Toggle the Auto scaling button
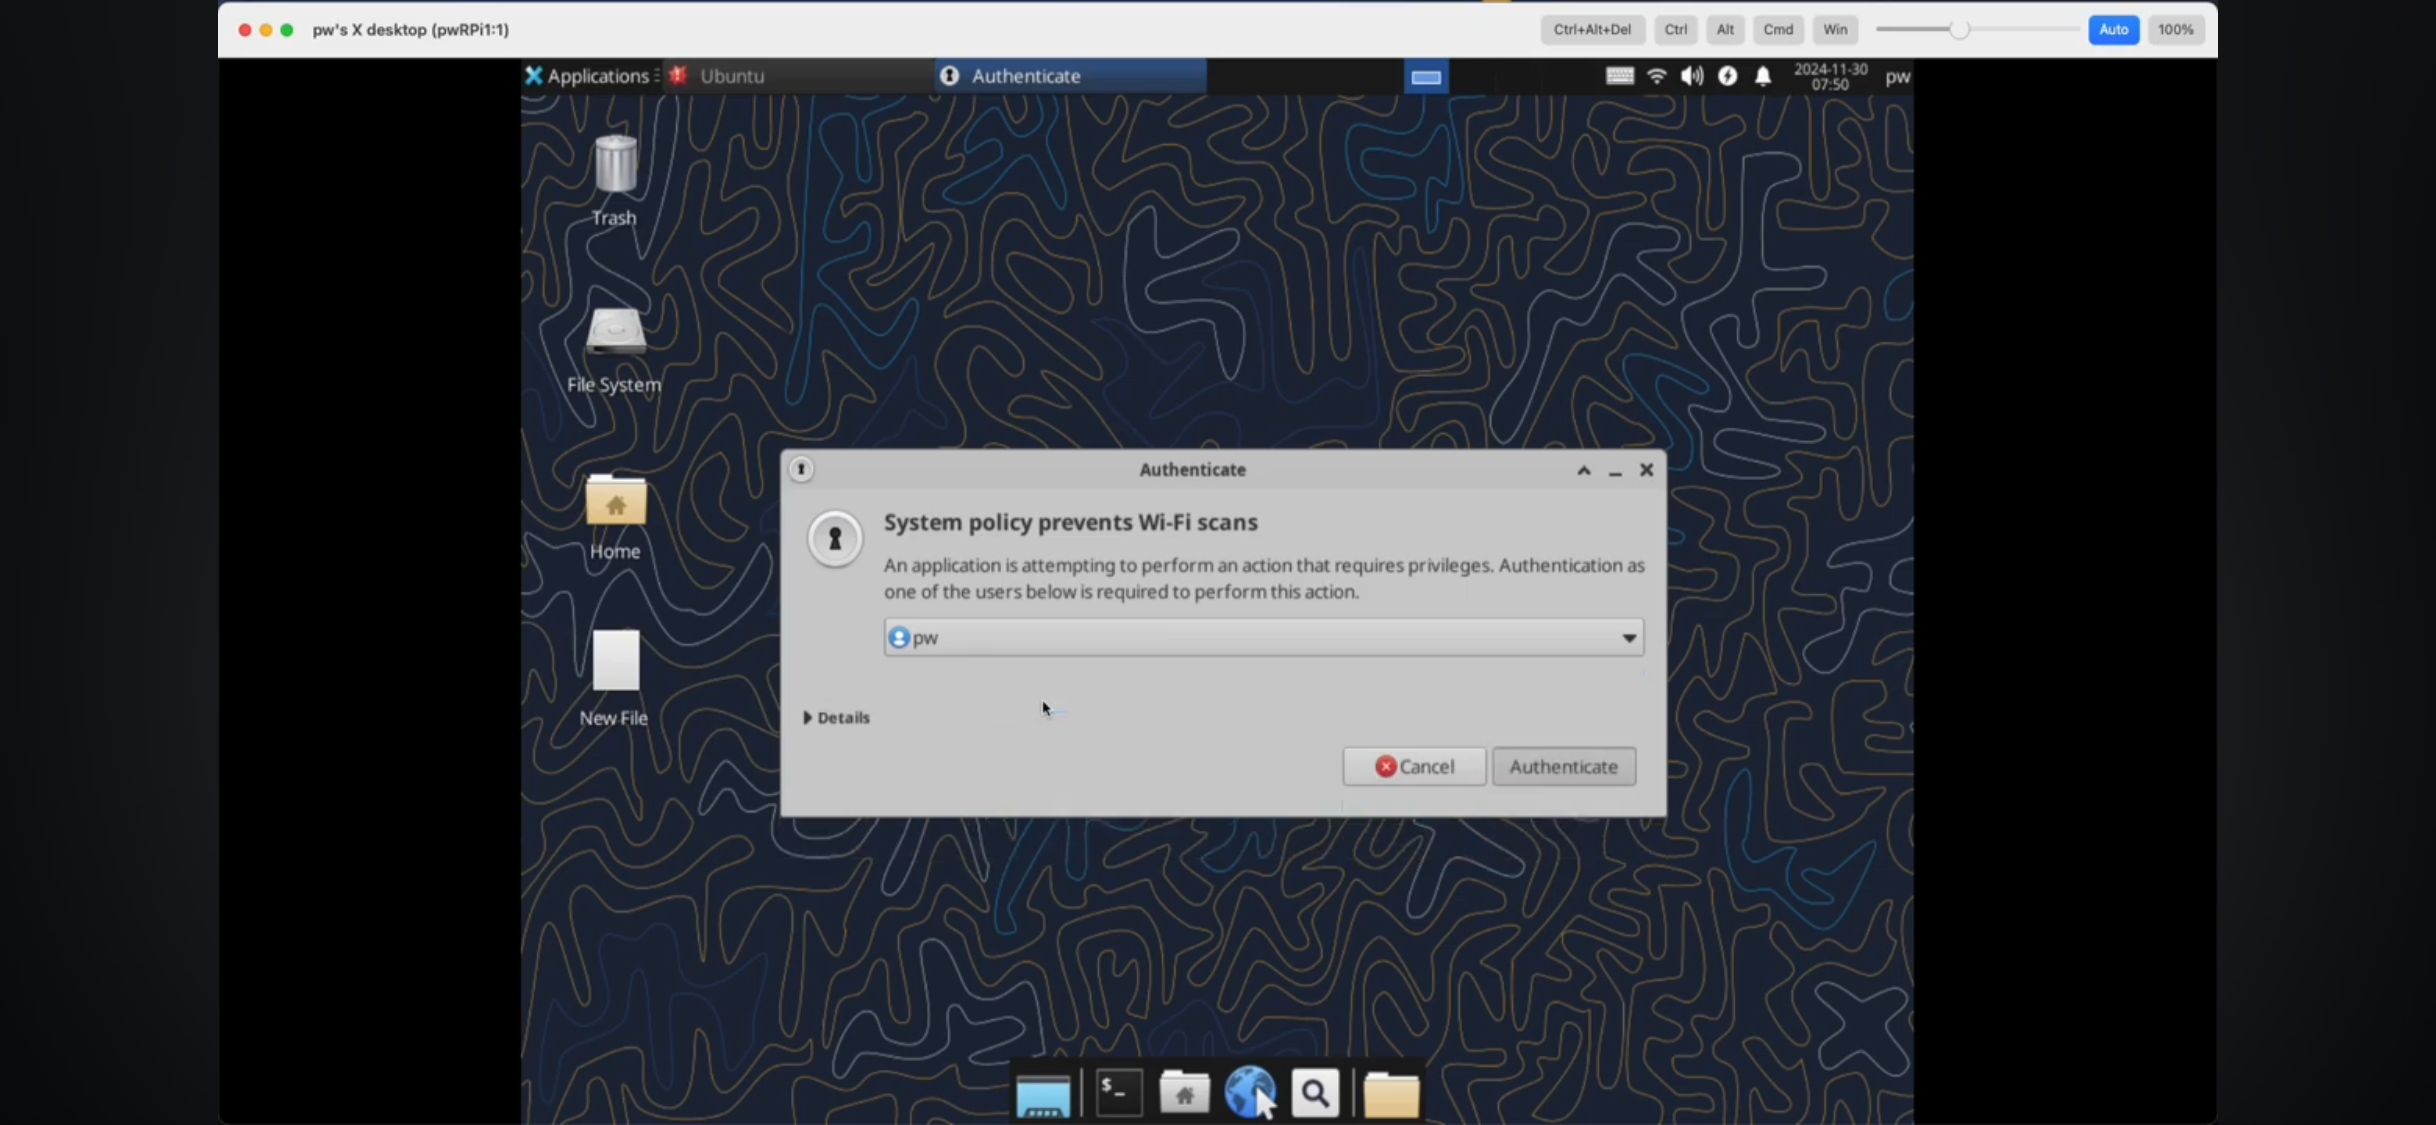 (2112, 30)
